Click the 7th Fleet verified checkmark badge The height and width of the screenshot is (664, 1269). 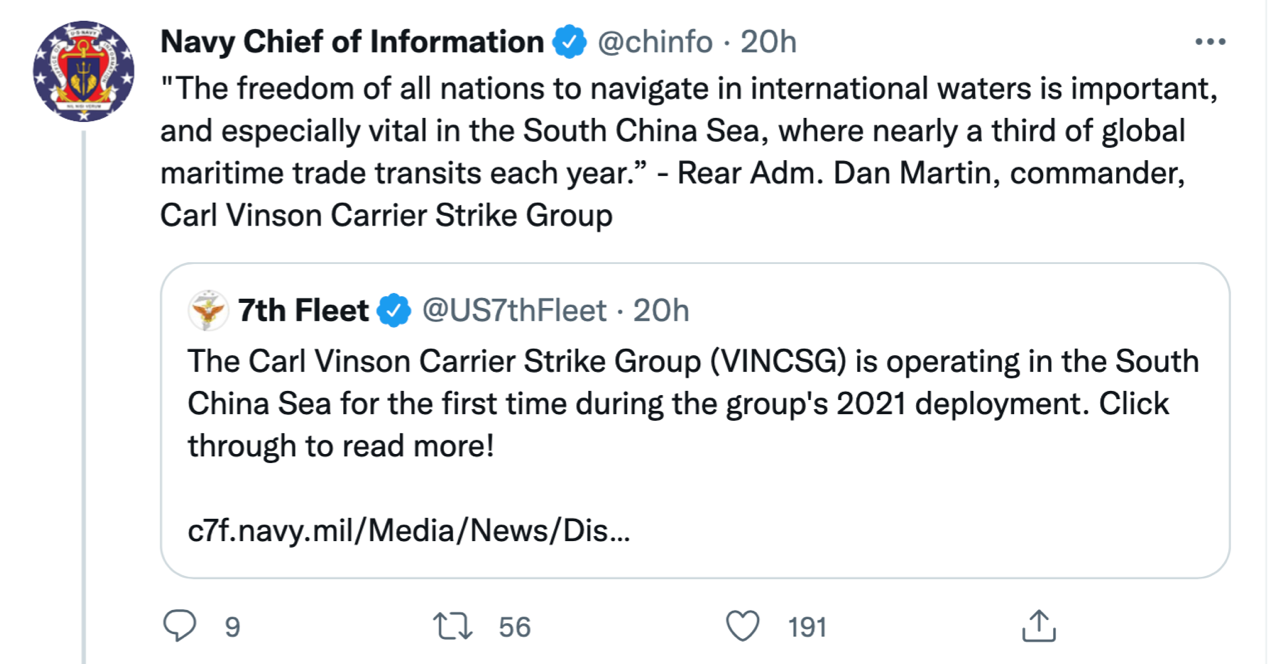(x=395, y=311)
